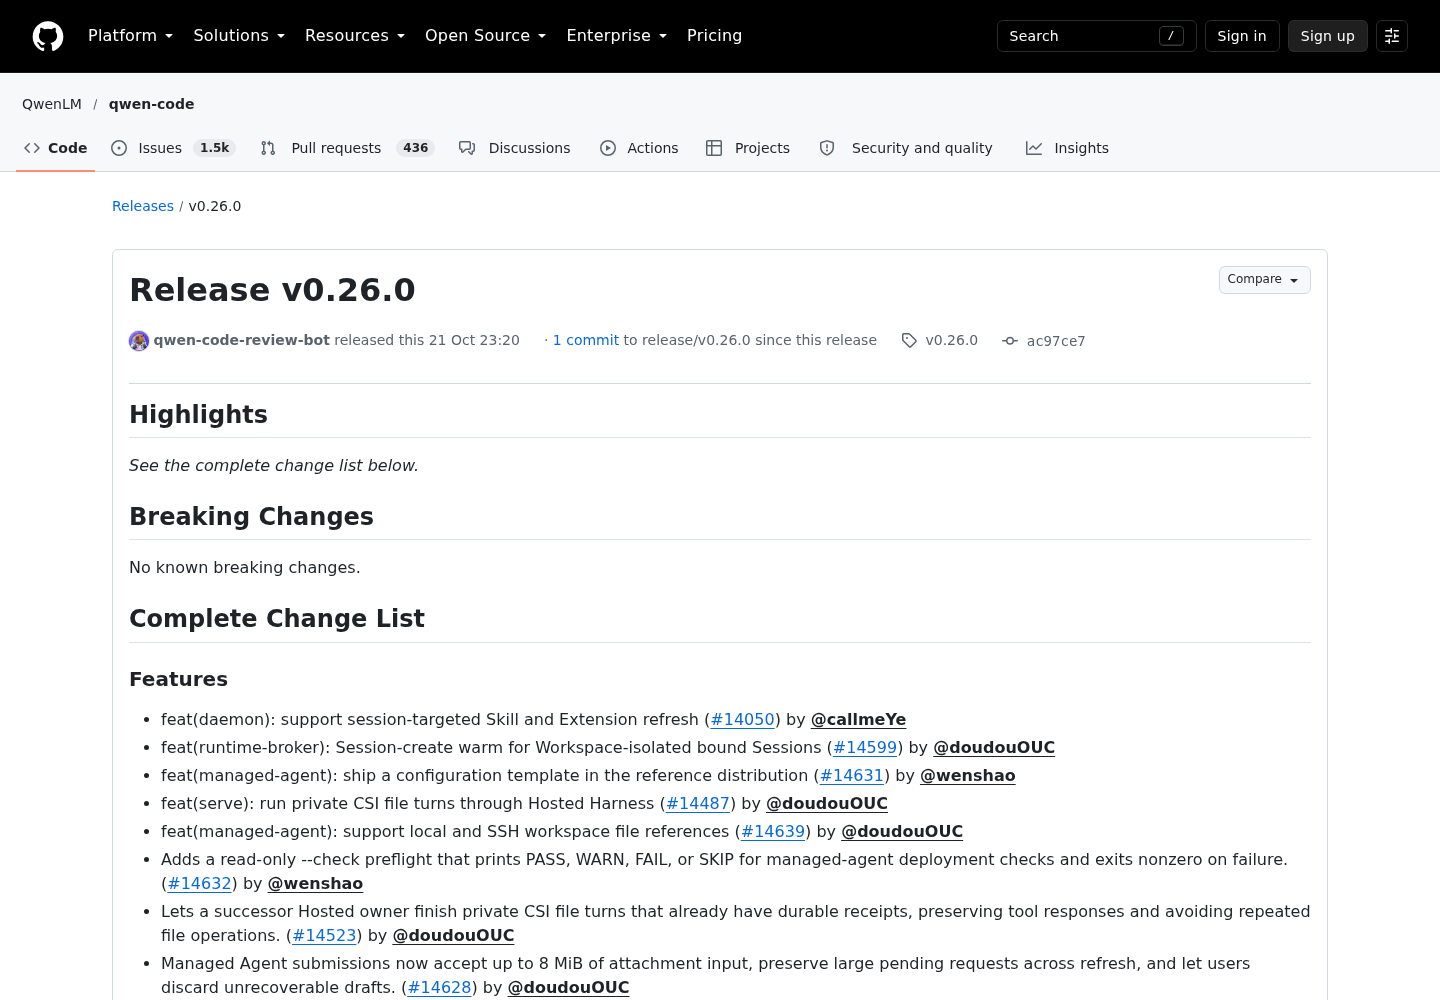Go to Releases breadcrumb link

(143, 206)
